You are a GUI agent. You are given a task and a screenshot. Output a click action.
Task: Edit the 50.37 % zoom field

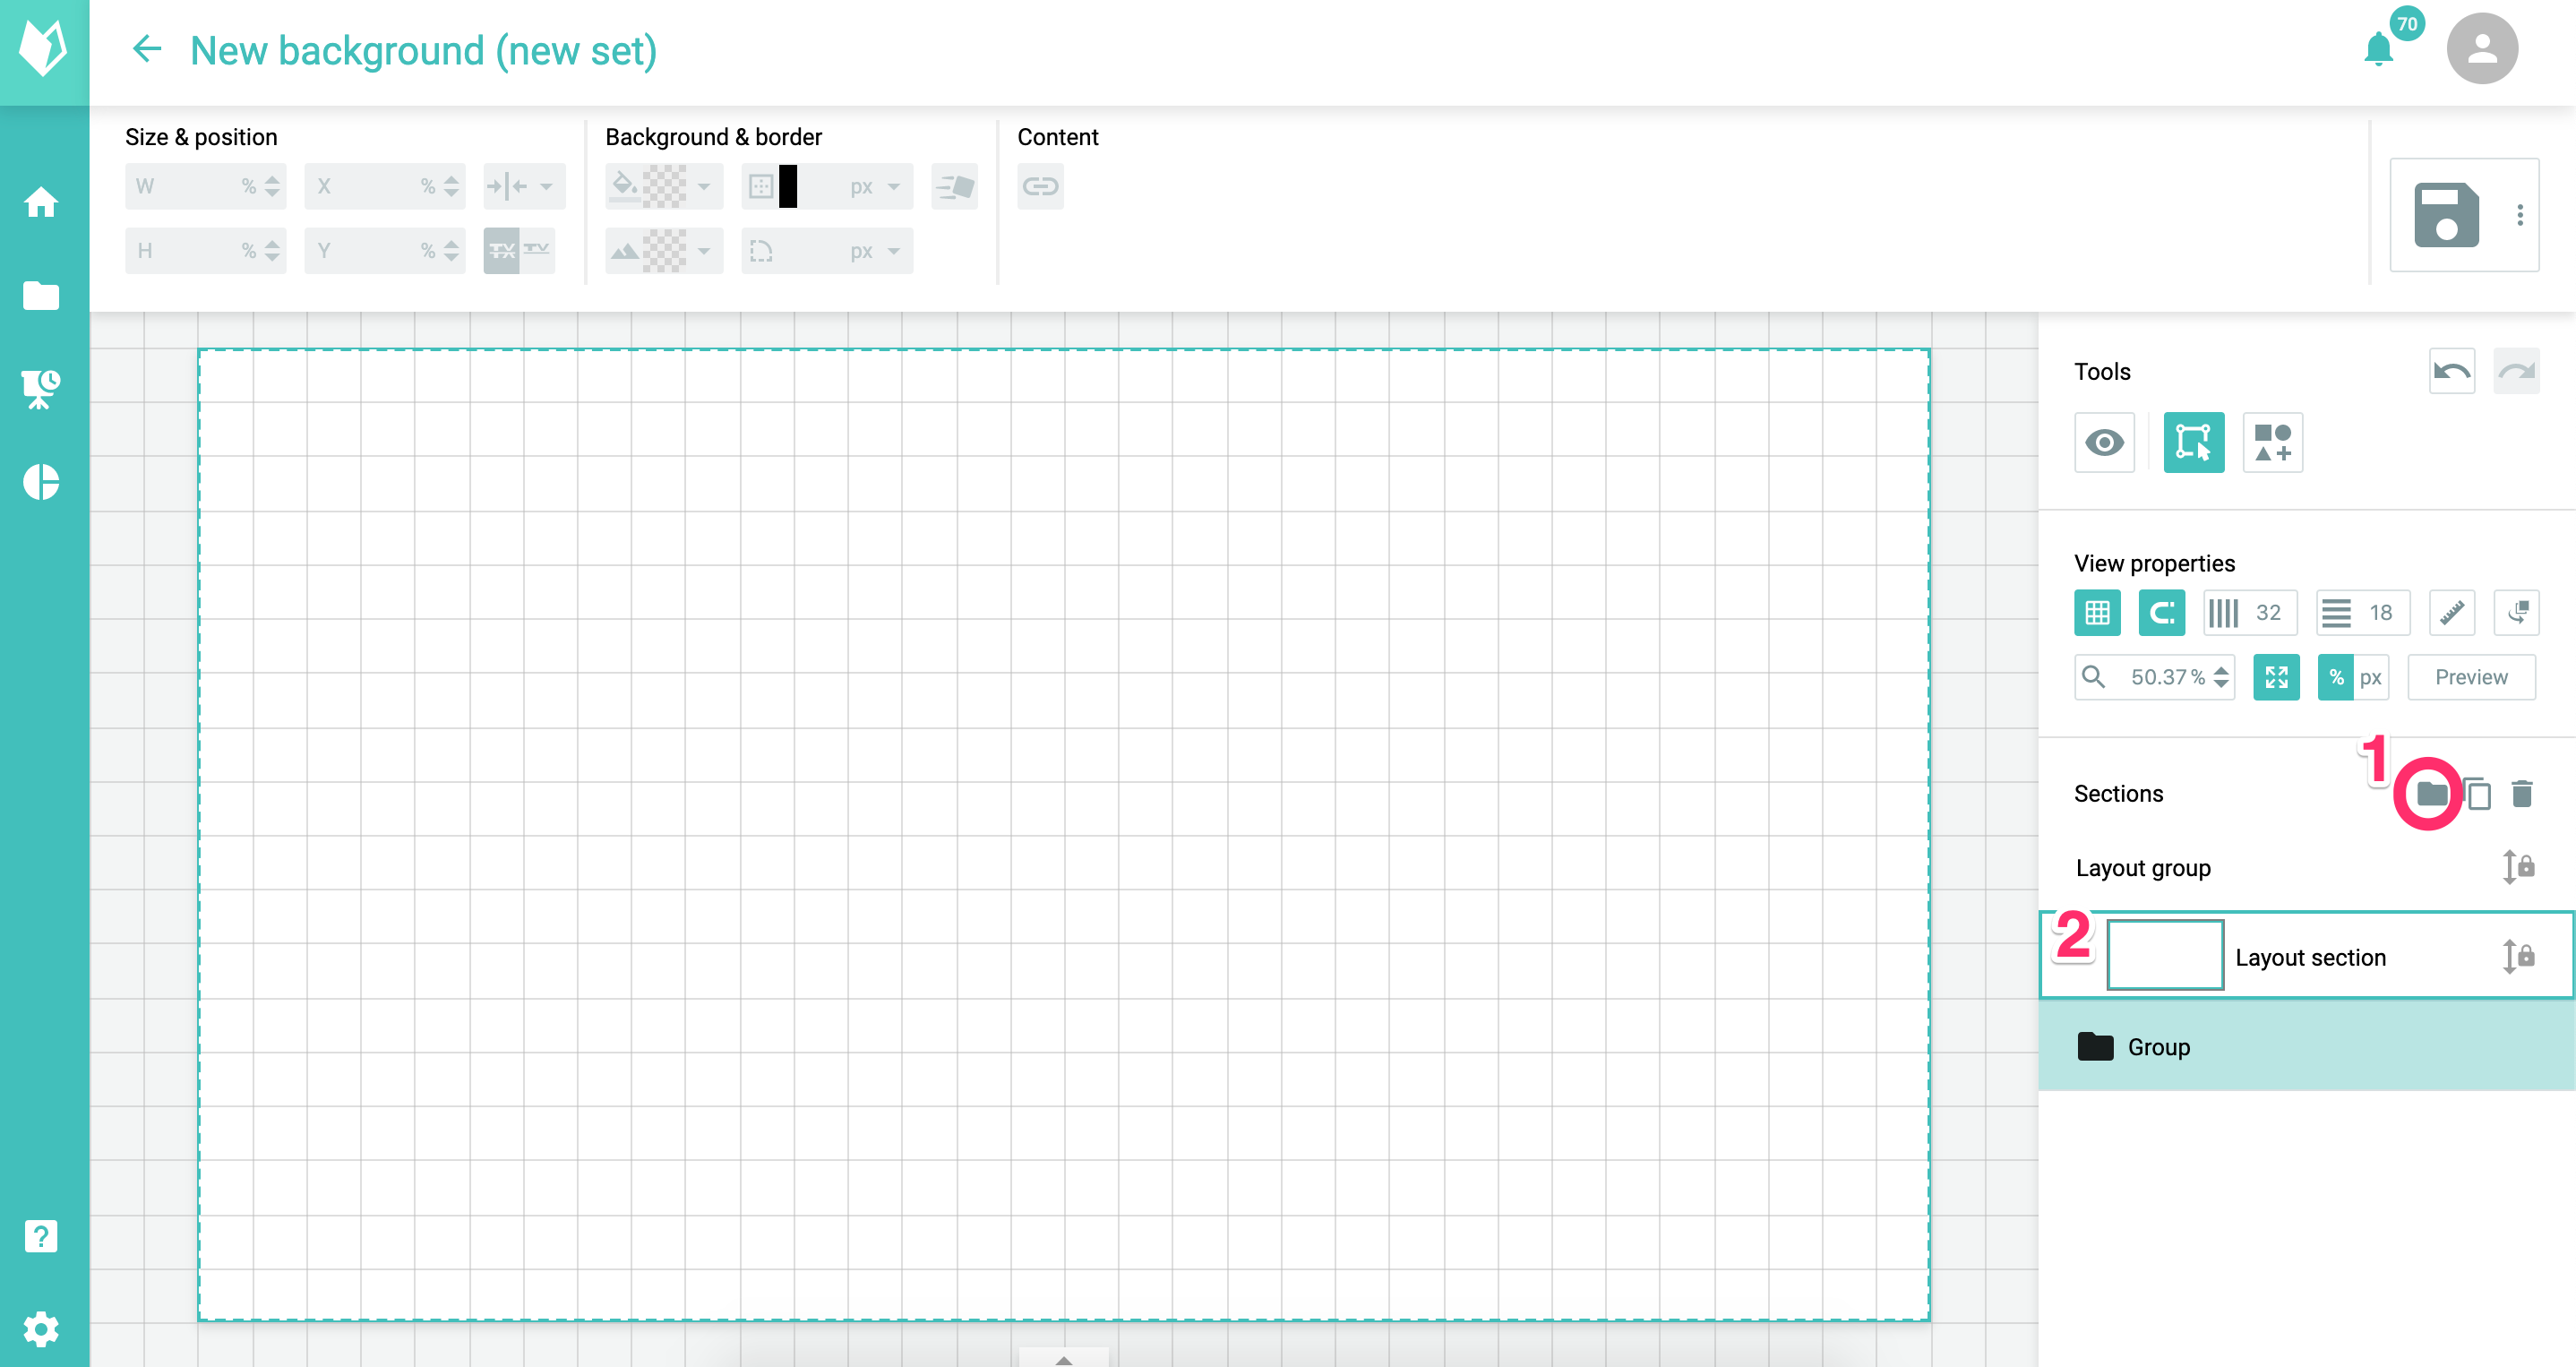[2154, 677]
